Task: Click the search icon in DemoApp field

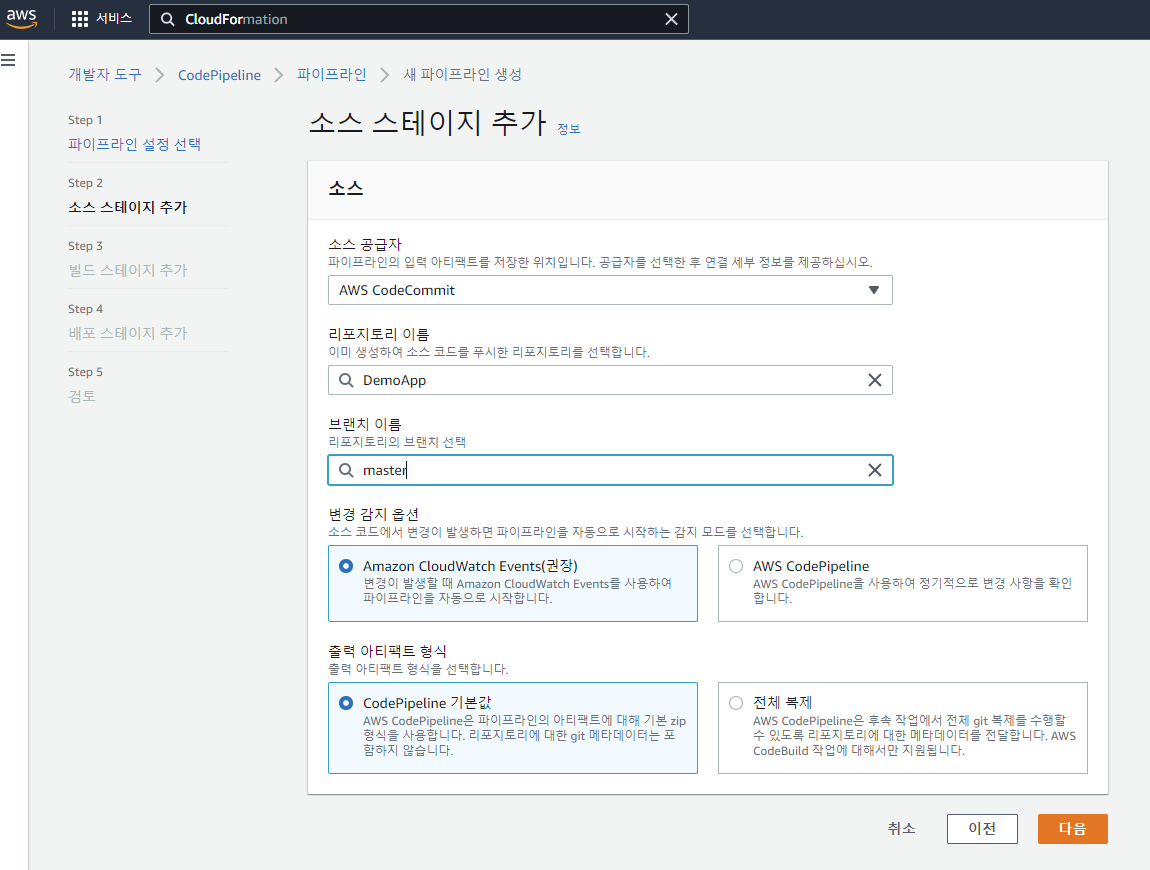Action: pos(346,380)
